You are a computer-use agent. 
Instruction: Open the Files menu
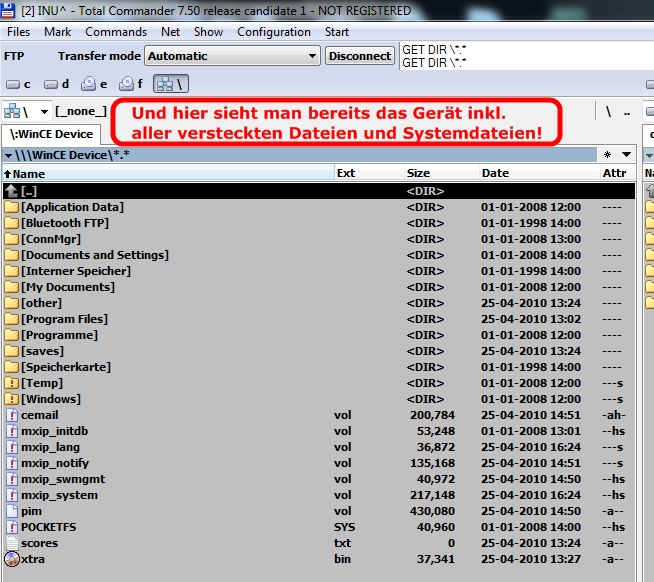tap(18, 32)
